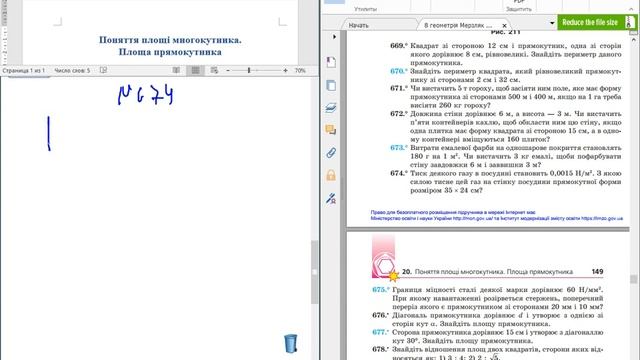Click the Word document vertical scrollbar thumb

tap(314, 272)
